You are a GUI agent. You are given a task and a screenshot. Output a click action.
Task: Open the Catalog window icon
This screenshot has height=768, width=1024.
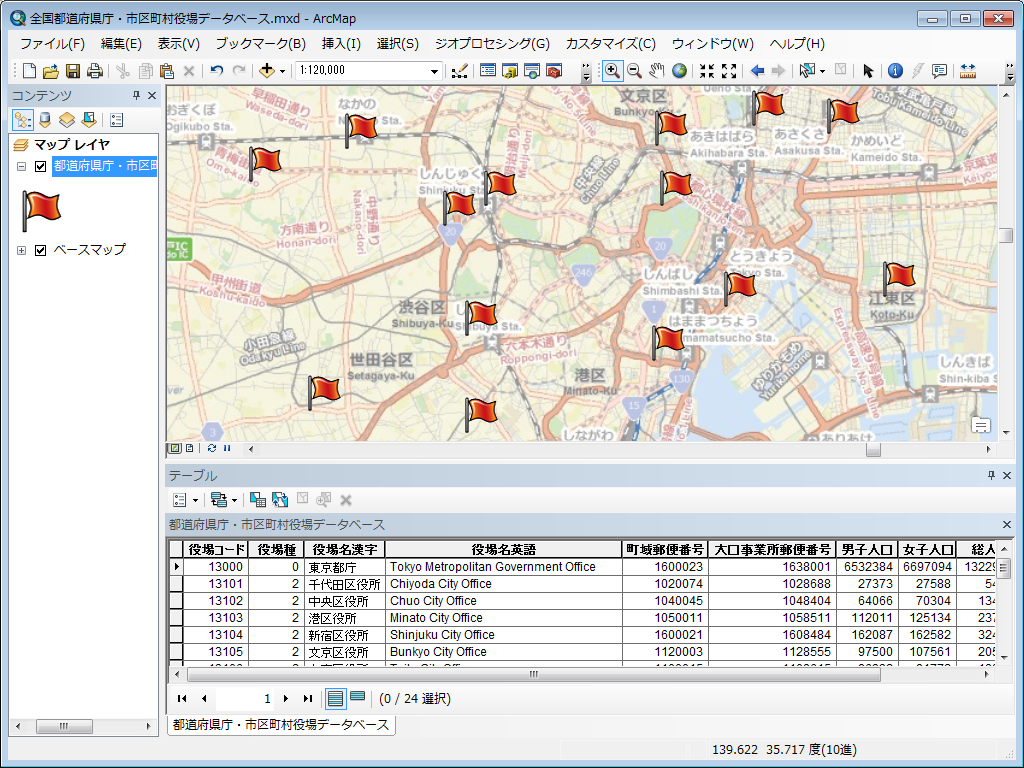tap(509, 71)
